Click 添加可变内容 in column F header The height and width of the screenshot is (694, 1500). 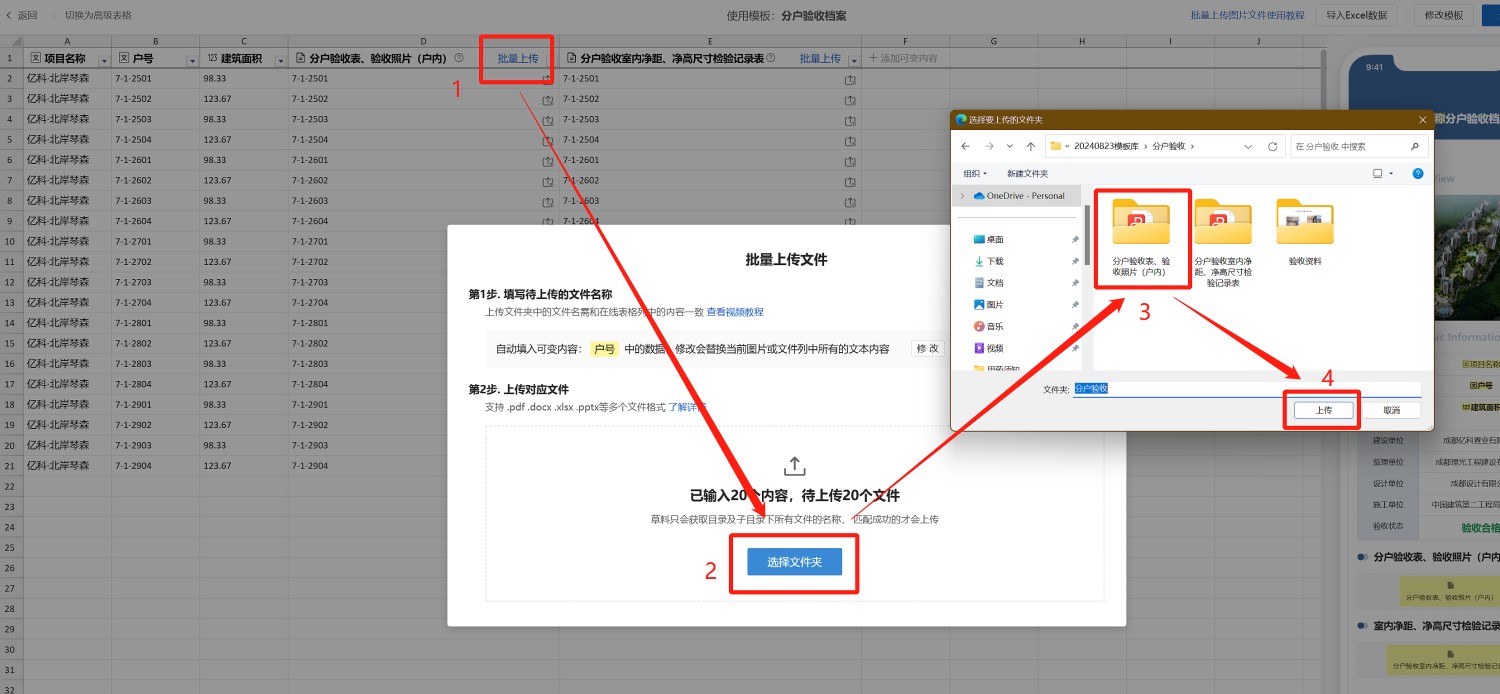pyautogui.click(x=903, y=58)
